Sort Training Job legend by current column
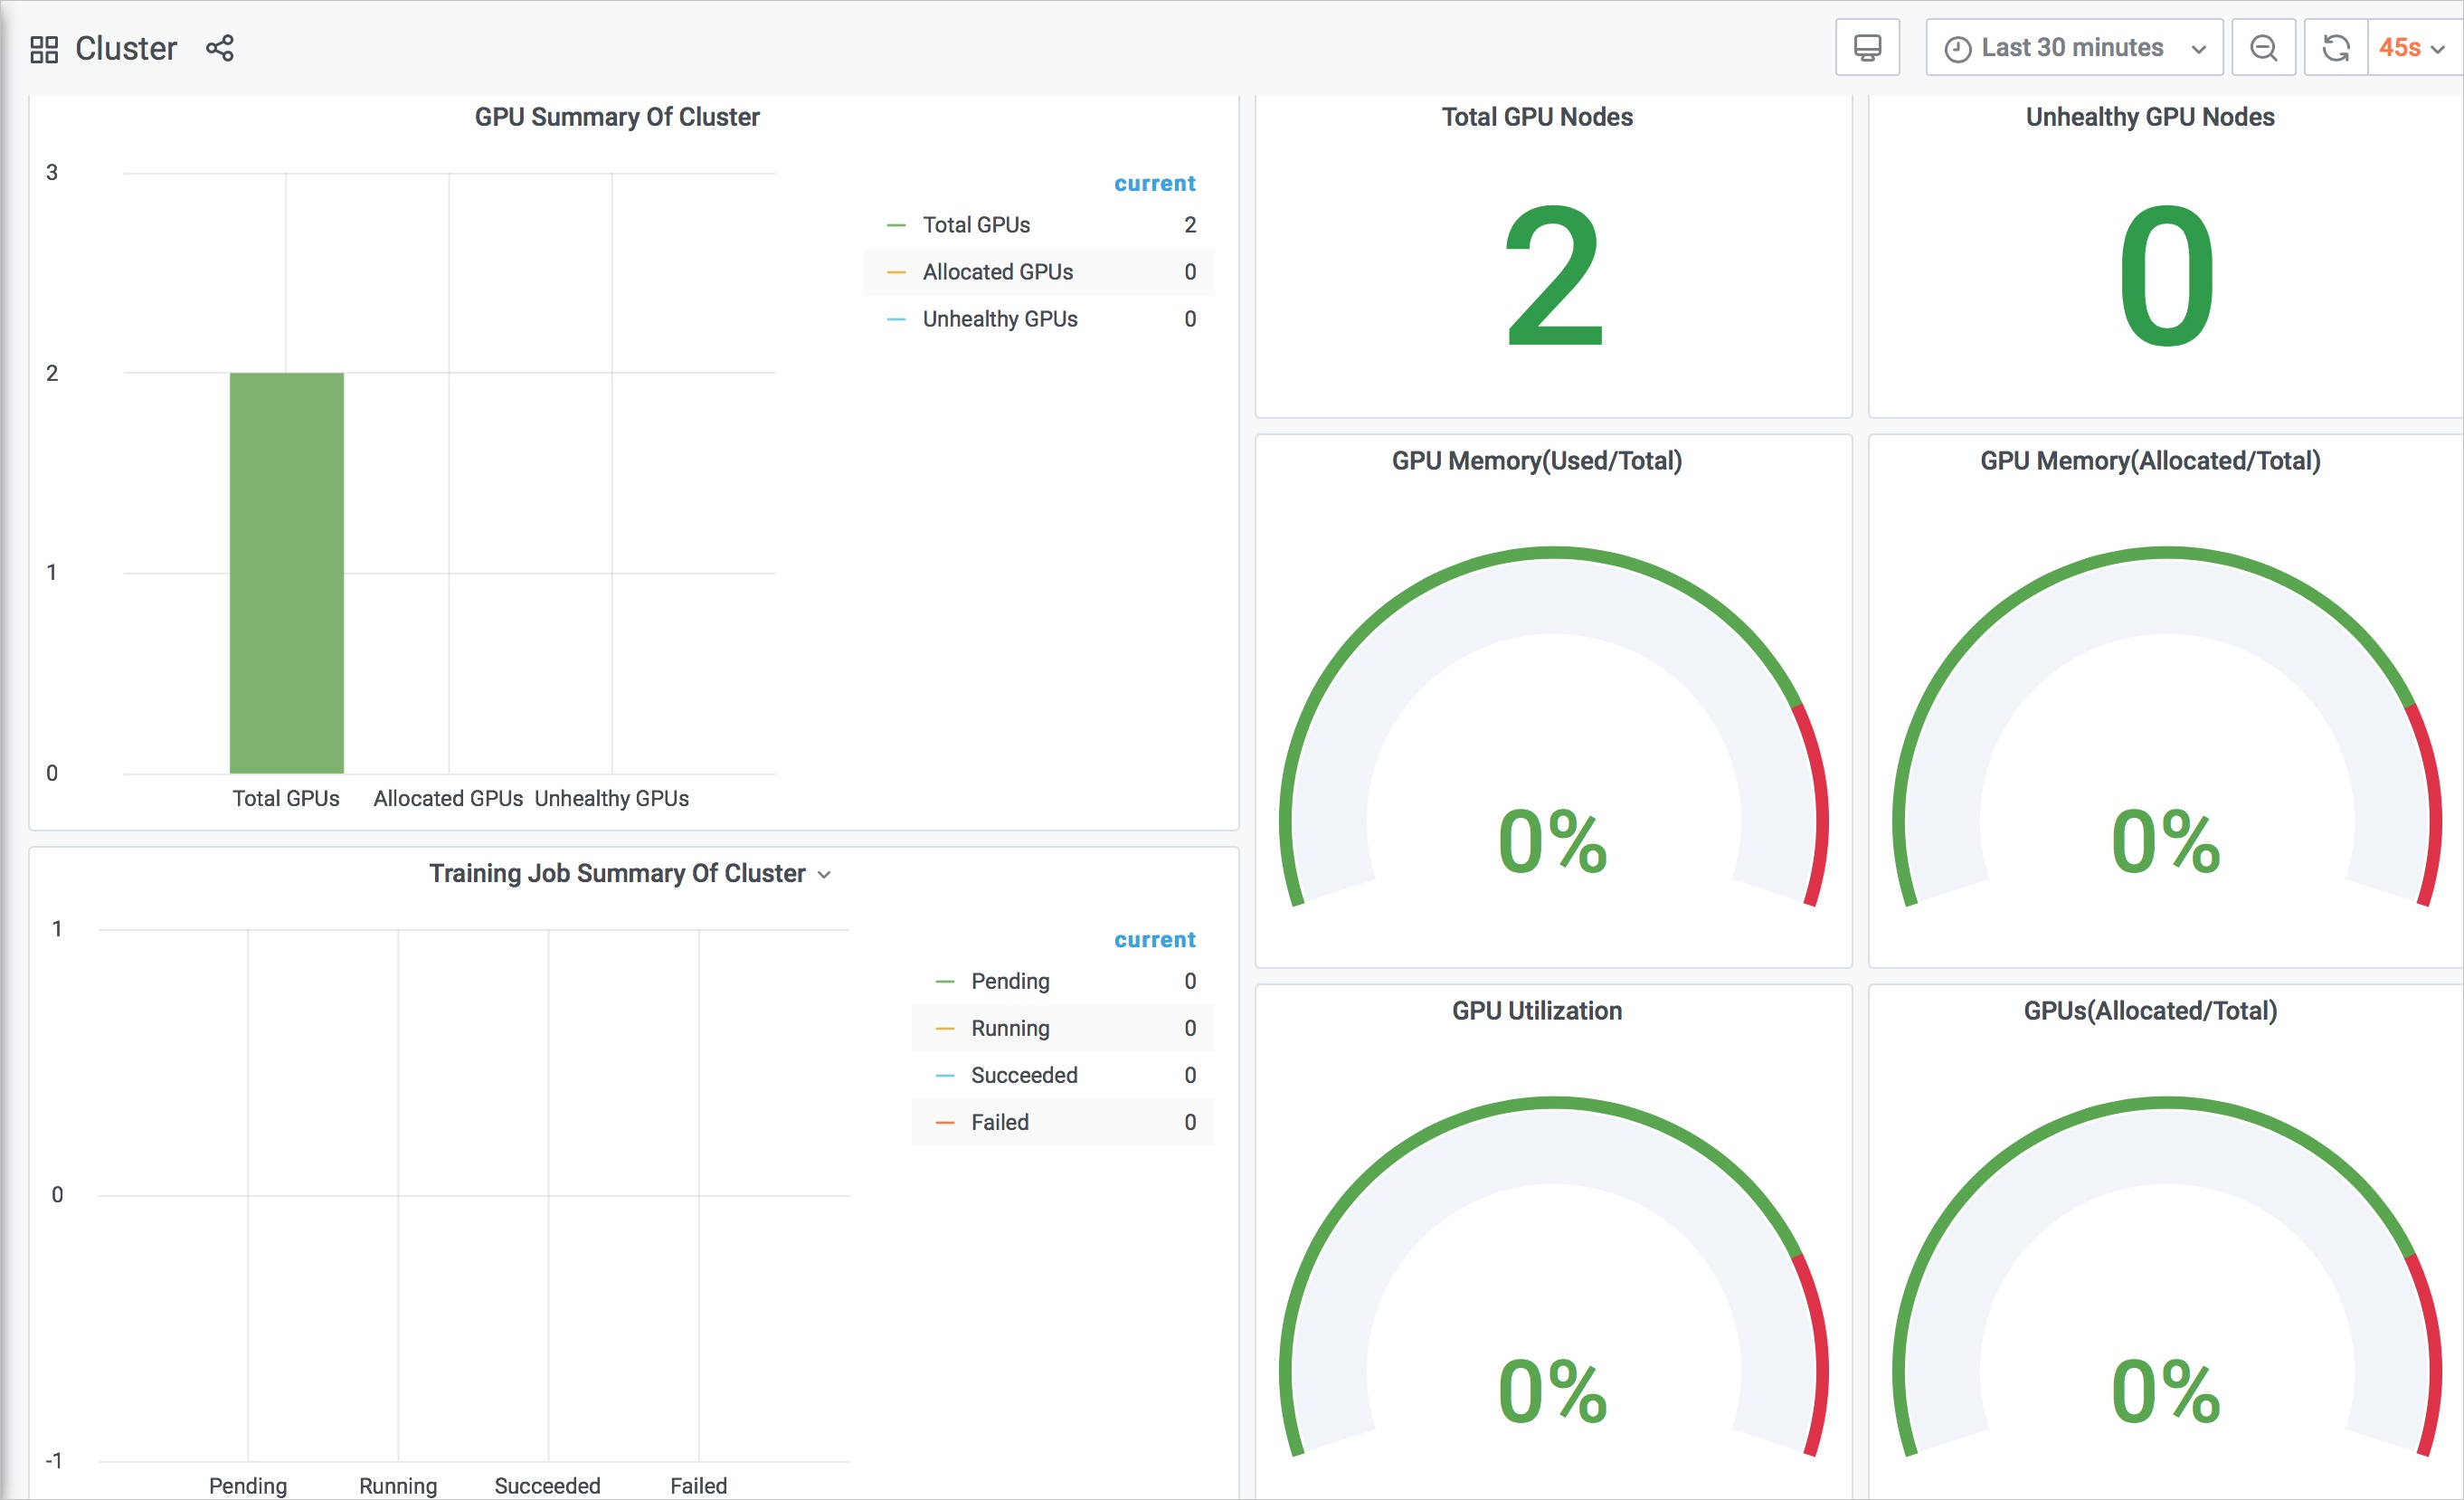This screenshot has height=1500, width=2464. coord(1154,940)
